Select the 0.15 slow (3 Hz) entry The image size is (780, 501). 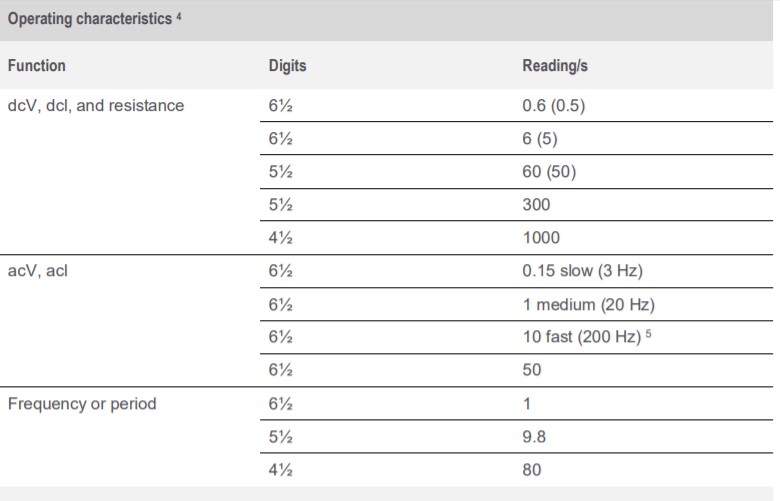coord(583,271)
